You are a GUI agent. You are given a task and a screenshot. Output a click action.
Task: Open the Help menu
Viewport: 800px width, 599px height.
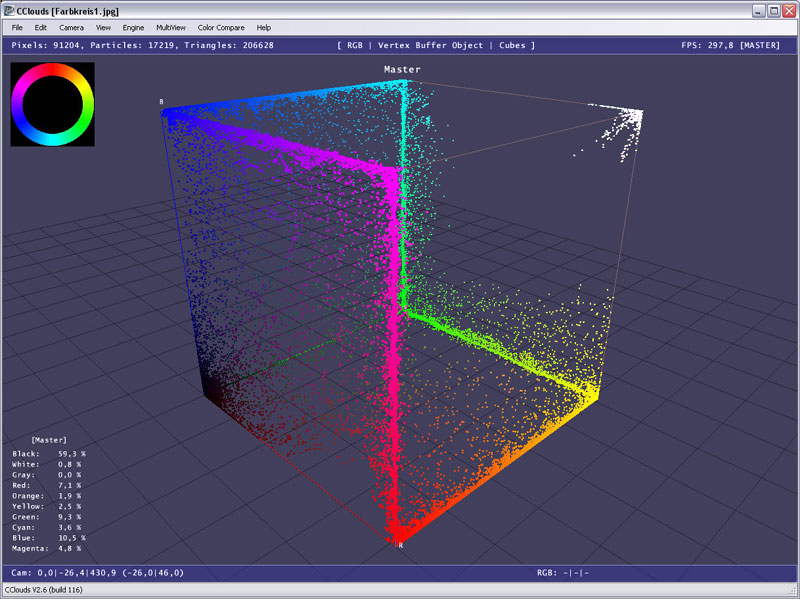(x=264, y=27)
